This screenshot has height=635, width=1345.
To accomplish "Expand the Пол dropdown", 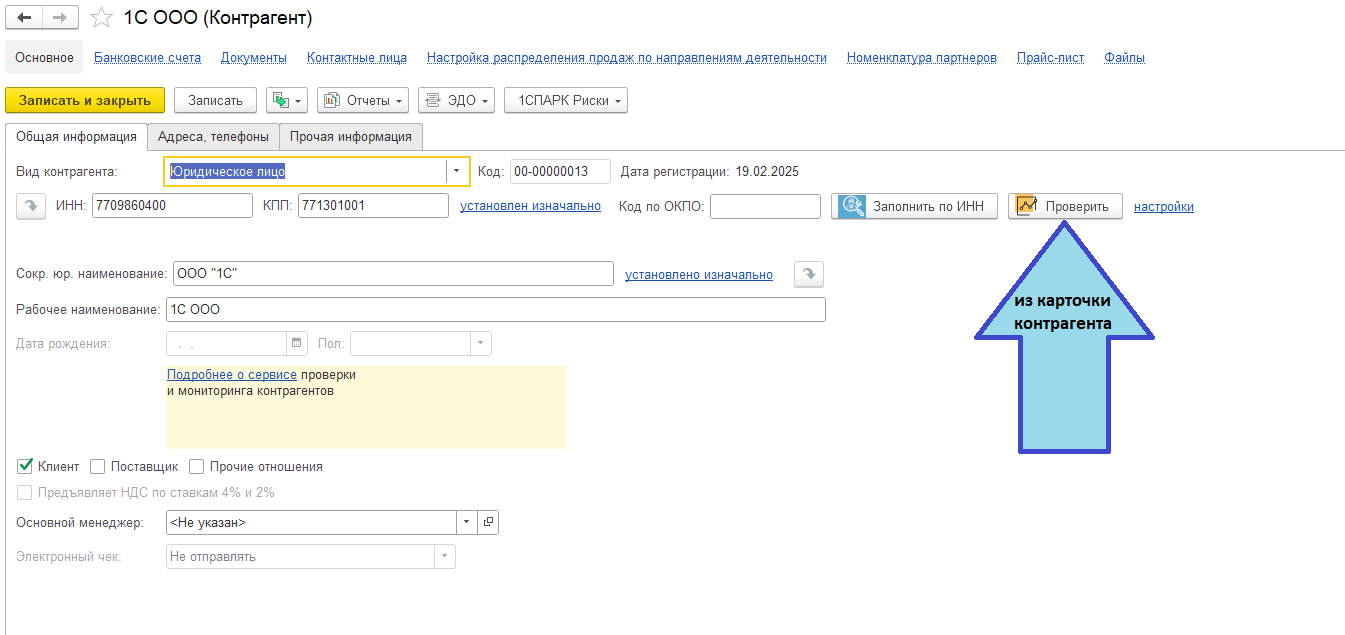I will click(x=481, y=343).
